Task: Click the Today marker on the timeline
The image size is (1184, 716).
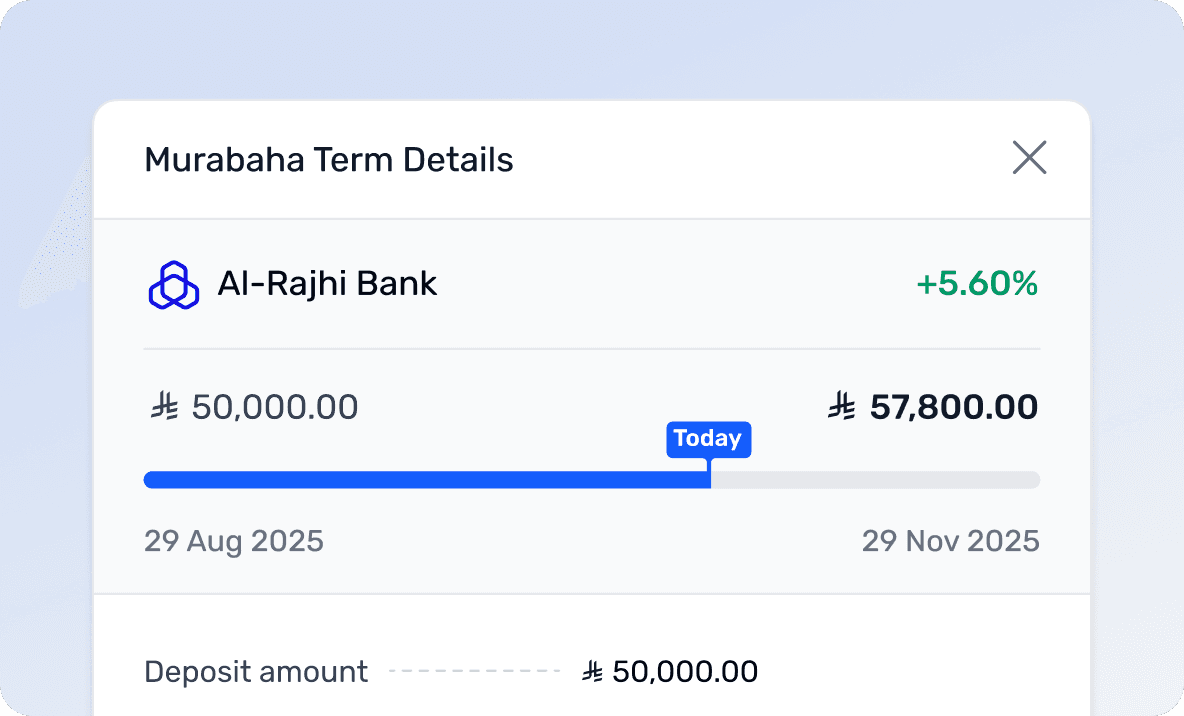Action: [708, 438]
